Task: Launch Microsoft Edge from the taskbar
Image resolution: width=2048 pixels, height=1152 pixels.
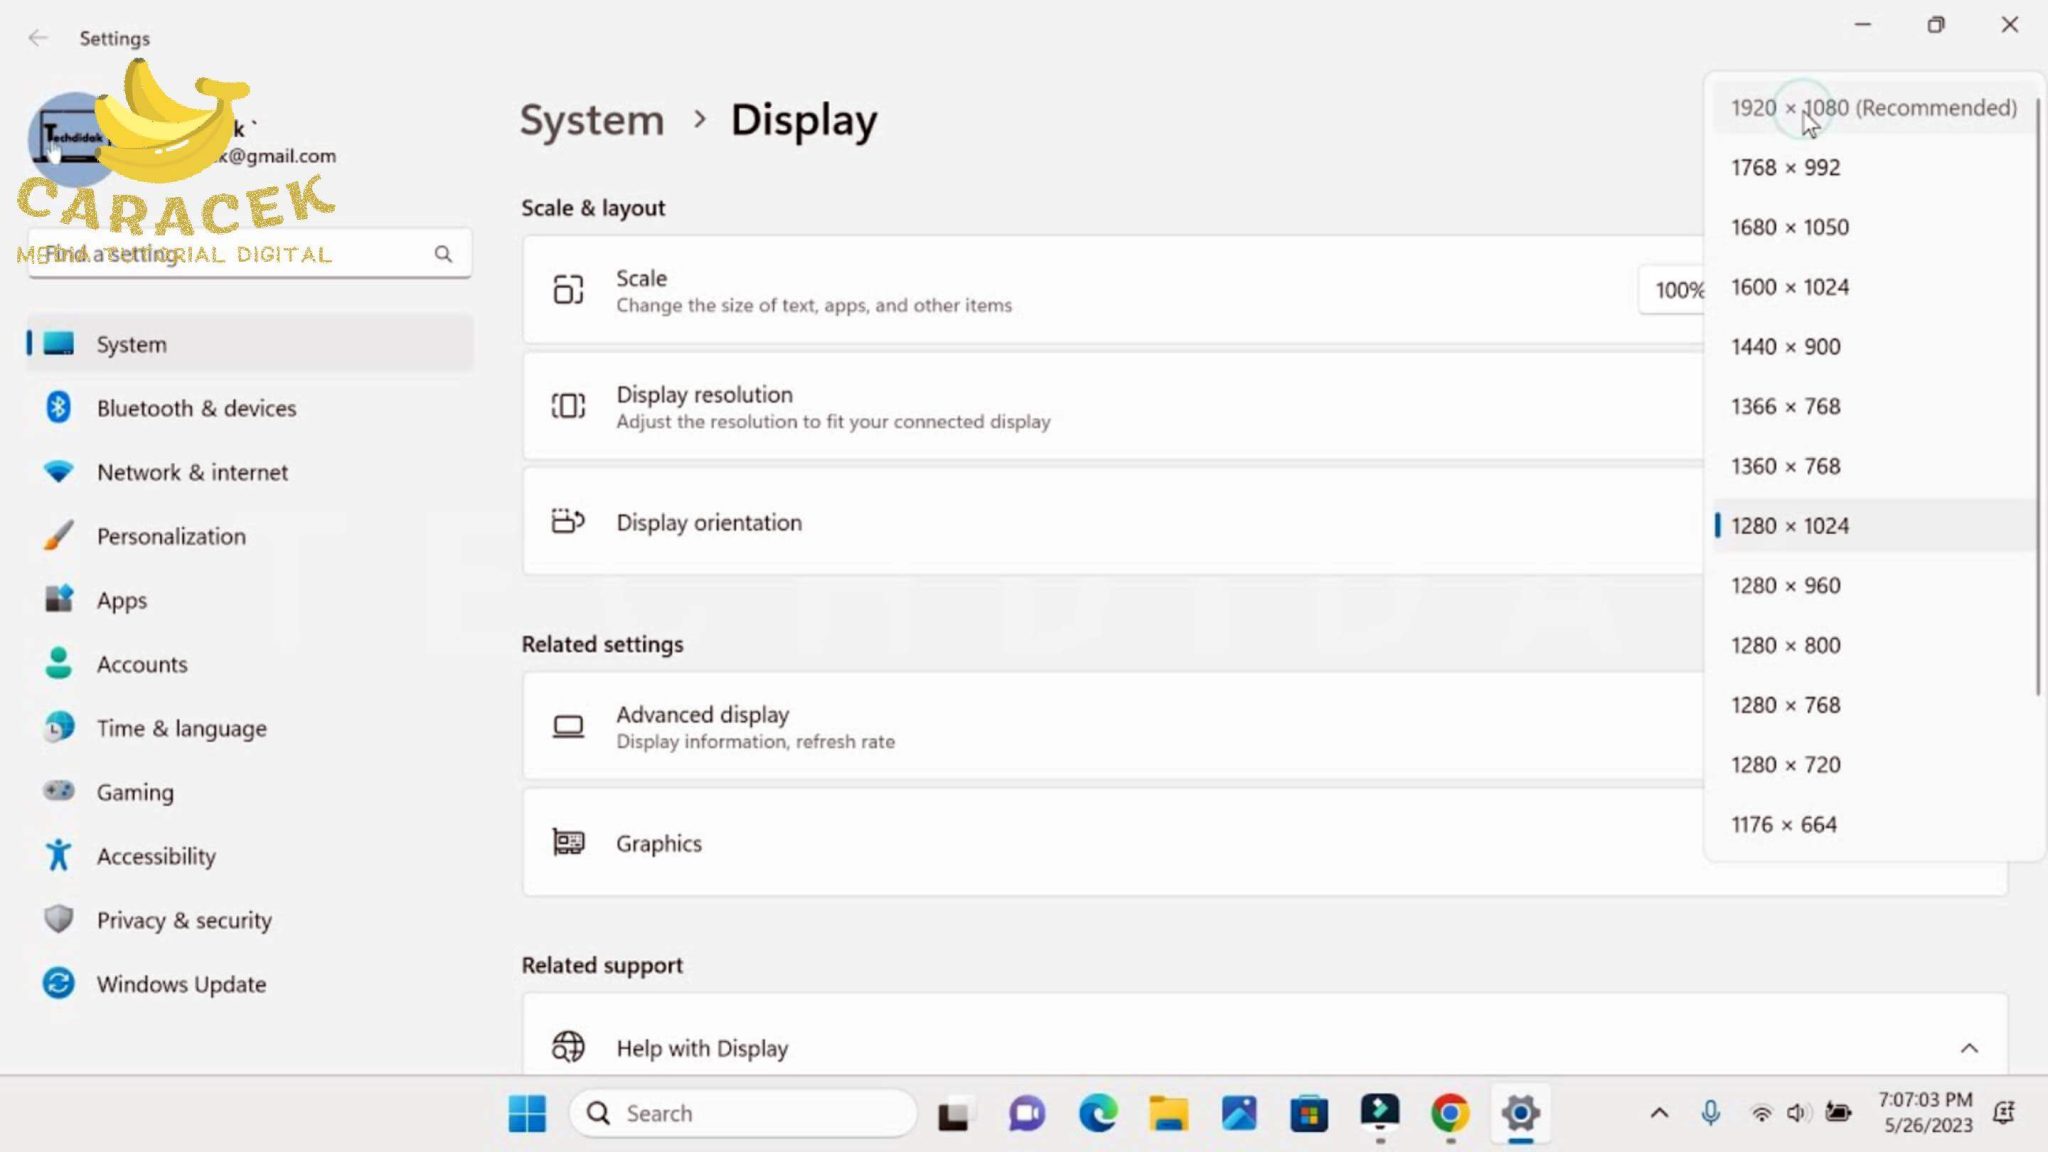Action: coord(1098,1113)
